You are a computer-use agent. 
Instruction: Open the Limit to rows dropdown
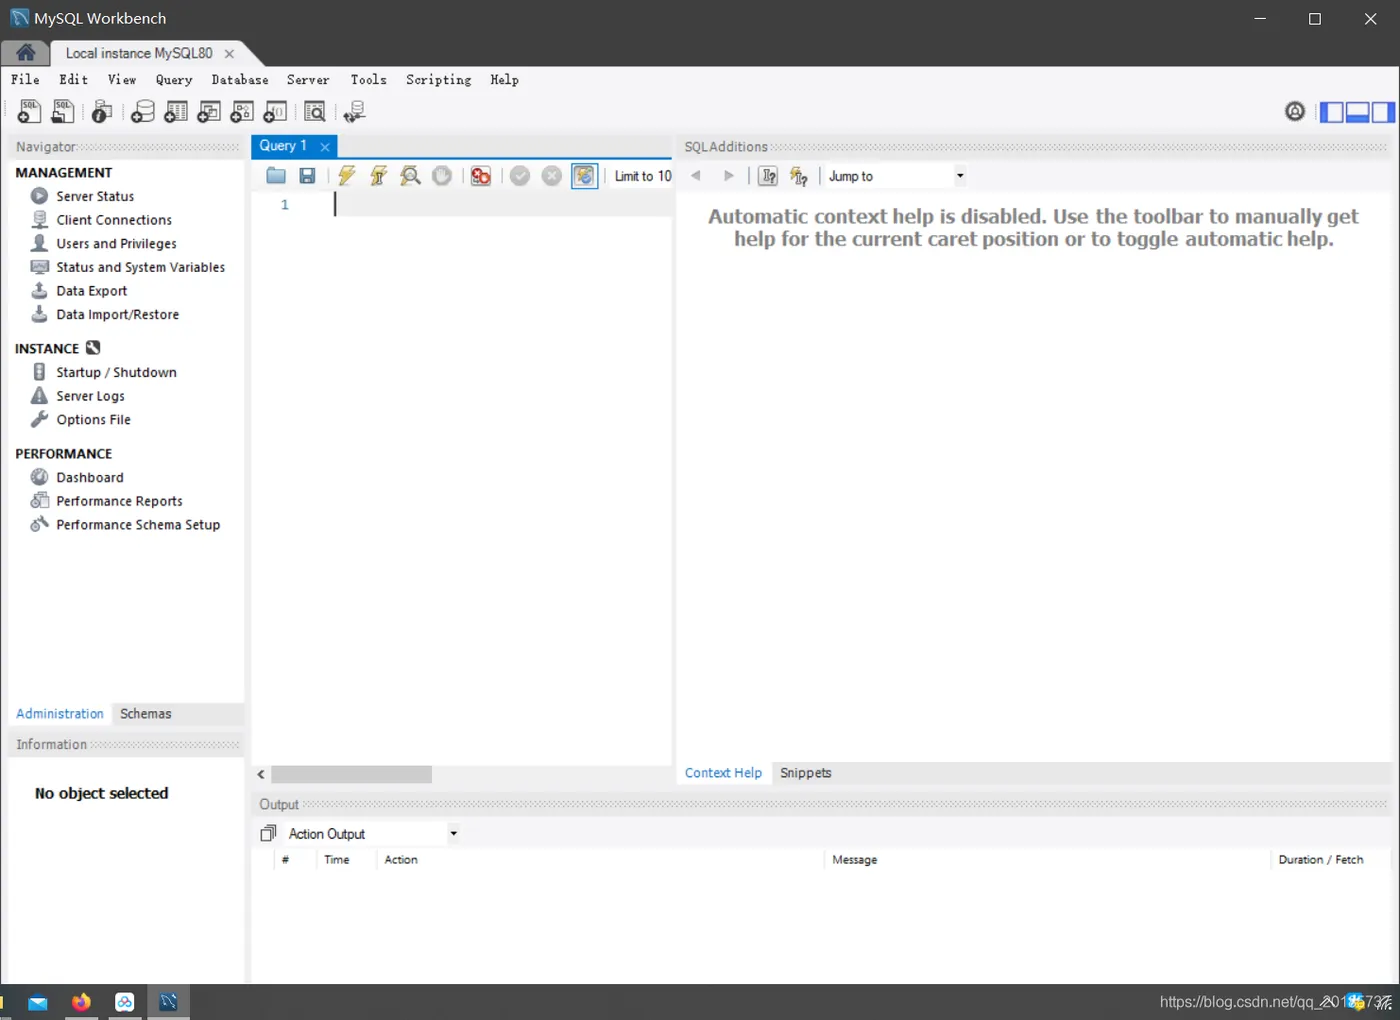point(642,176)
